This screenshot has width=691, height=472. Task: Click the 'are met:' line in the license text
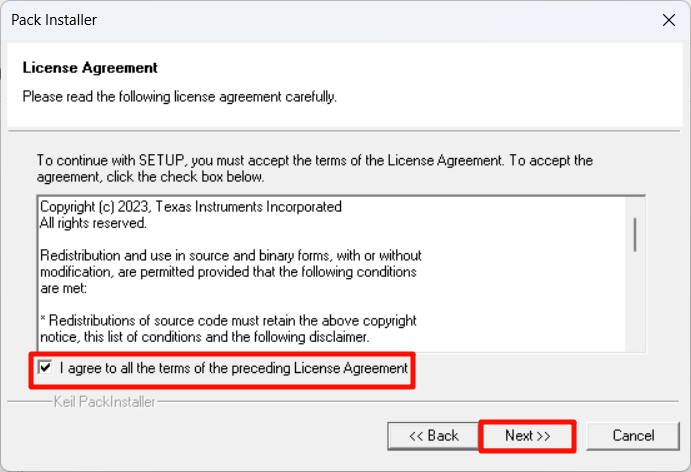pyautogui.click(x=63, y=288)
